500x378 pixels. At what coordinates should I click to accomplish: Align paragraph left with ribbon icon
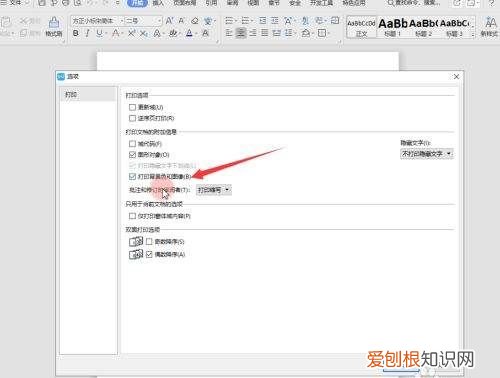(x=229, y=33)
